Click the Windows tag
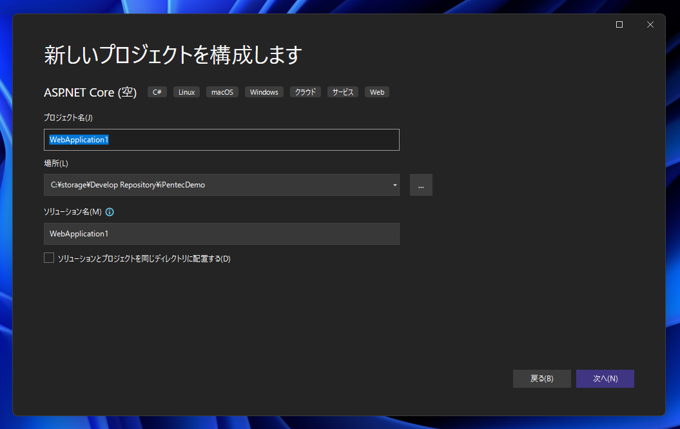The width and height of the screenshot is (680, 429). [264, 92]
